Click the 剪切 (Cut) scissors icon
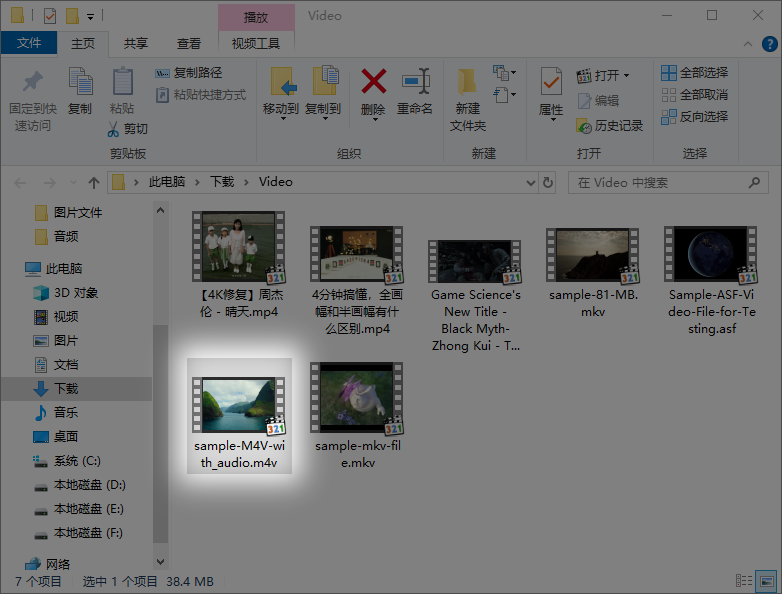The image size is (782, 594). click(115, 129)
